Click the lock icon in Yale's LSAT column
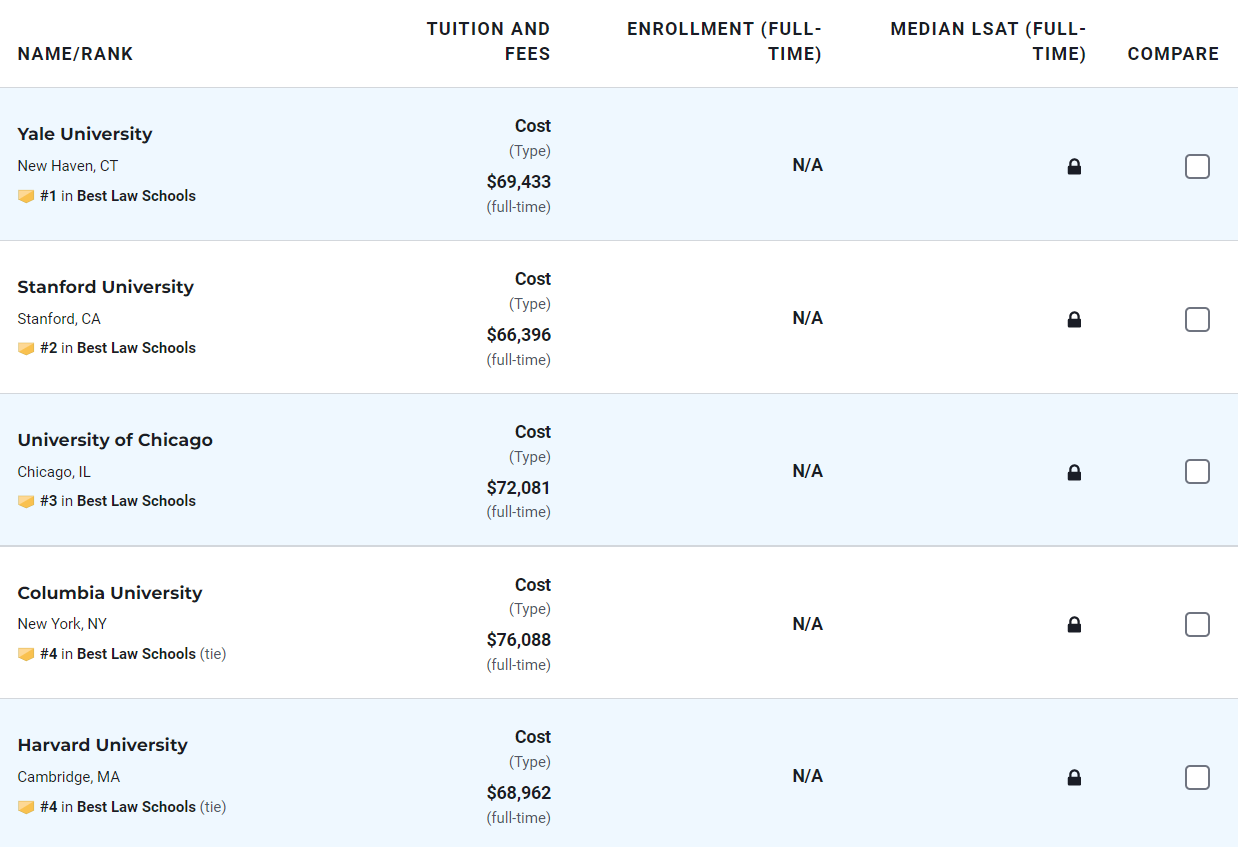The image size is (1238, 847). tap(1074, 167)
